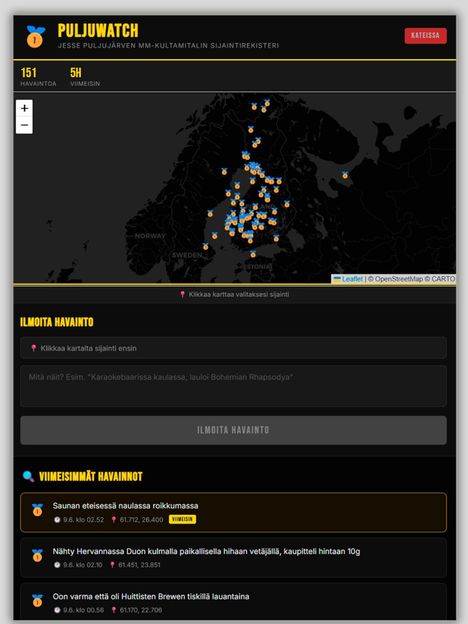Screen dimensions: 468x624
Task: Click the medal icon on the saunan eteisessä entry
Action: coord(37,510)
